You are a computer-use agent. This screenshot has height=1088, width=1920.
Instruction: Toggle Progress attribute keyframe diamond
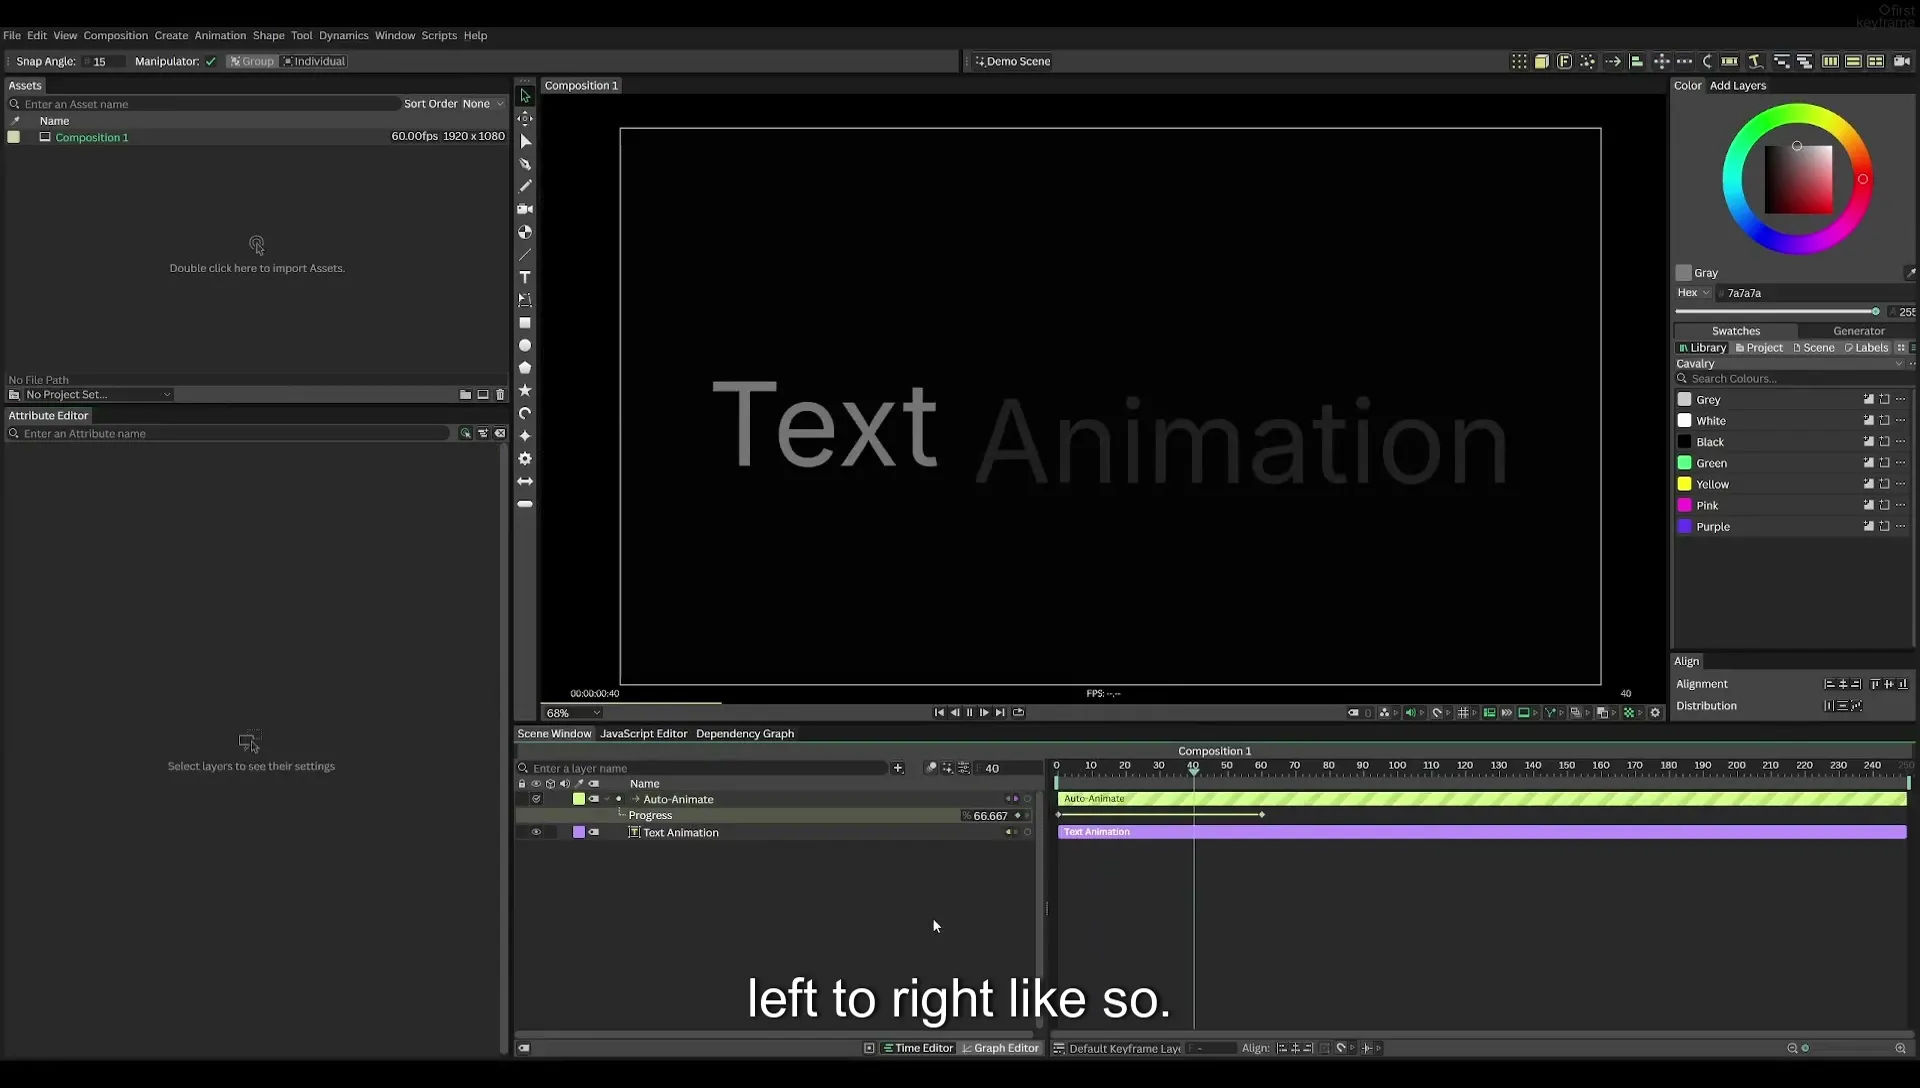coord(1018,816)
